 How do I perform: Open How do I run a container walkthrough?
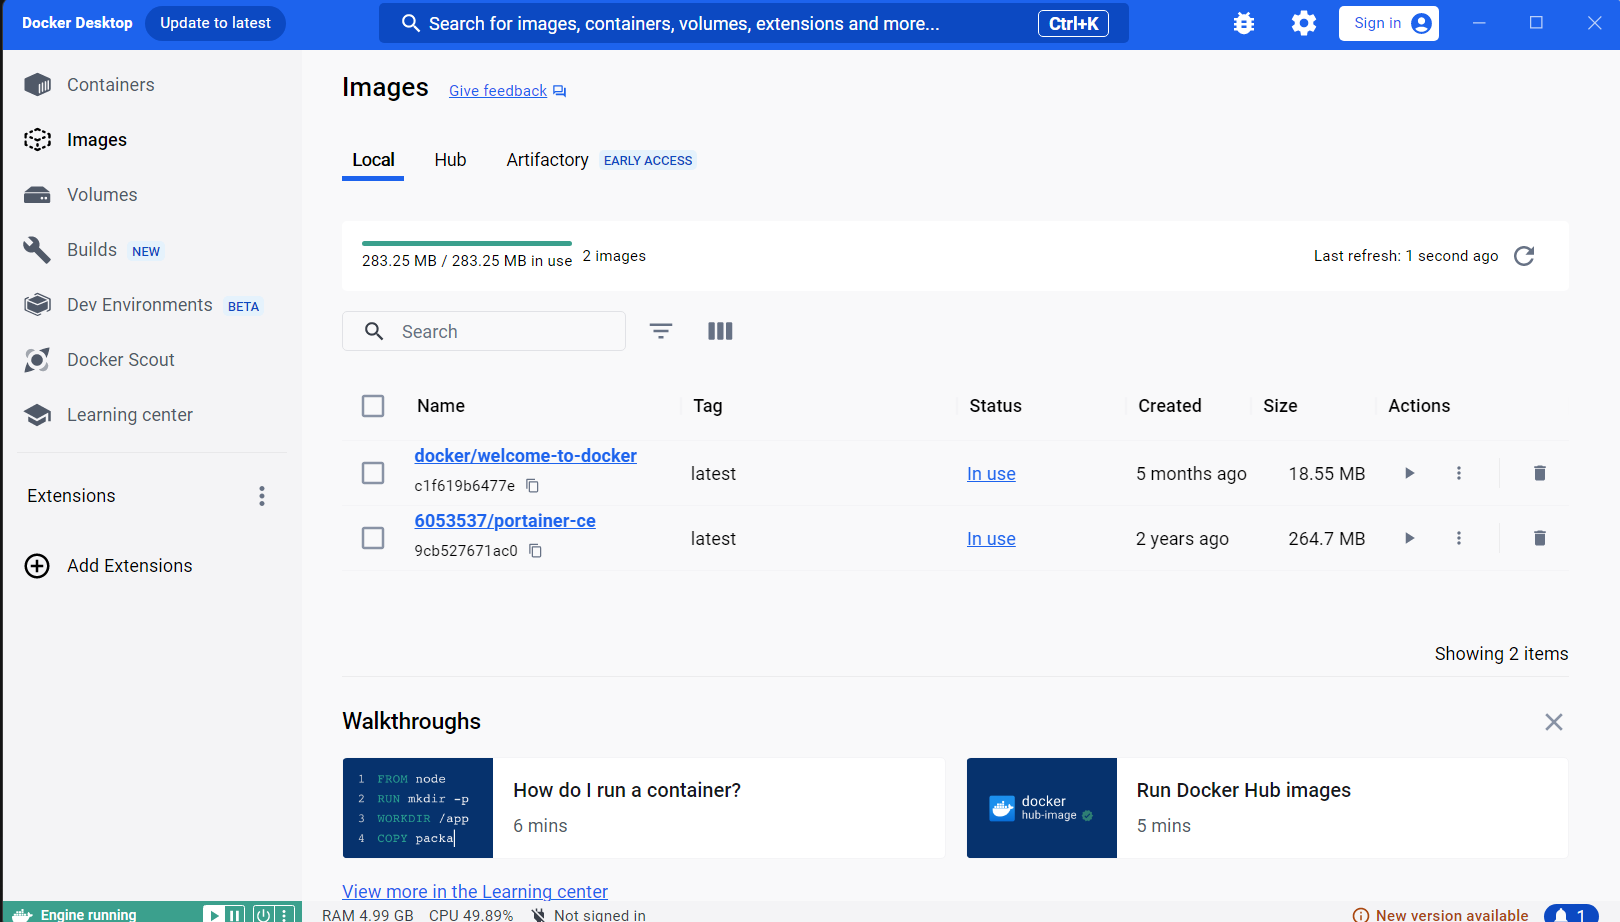click(x=644, y=808)
